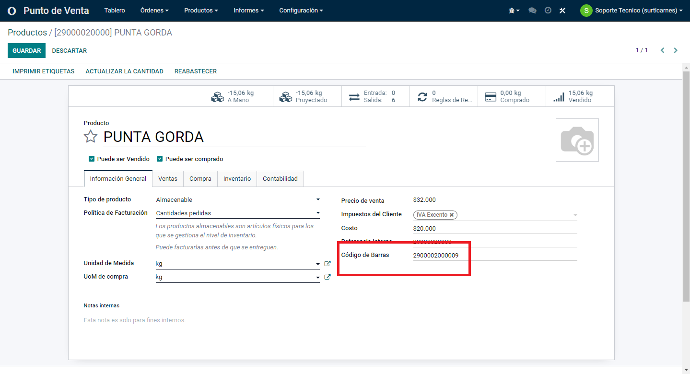Click the REABASTECER button

(195, 71)
